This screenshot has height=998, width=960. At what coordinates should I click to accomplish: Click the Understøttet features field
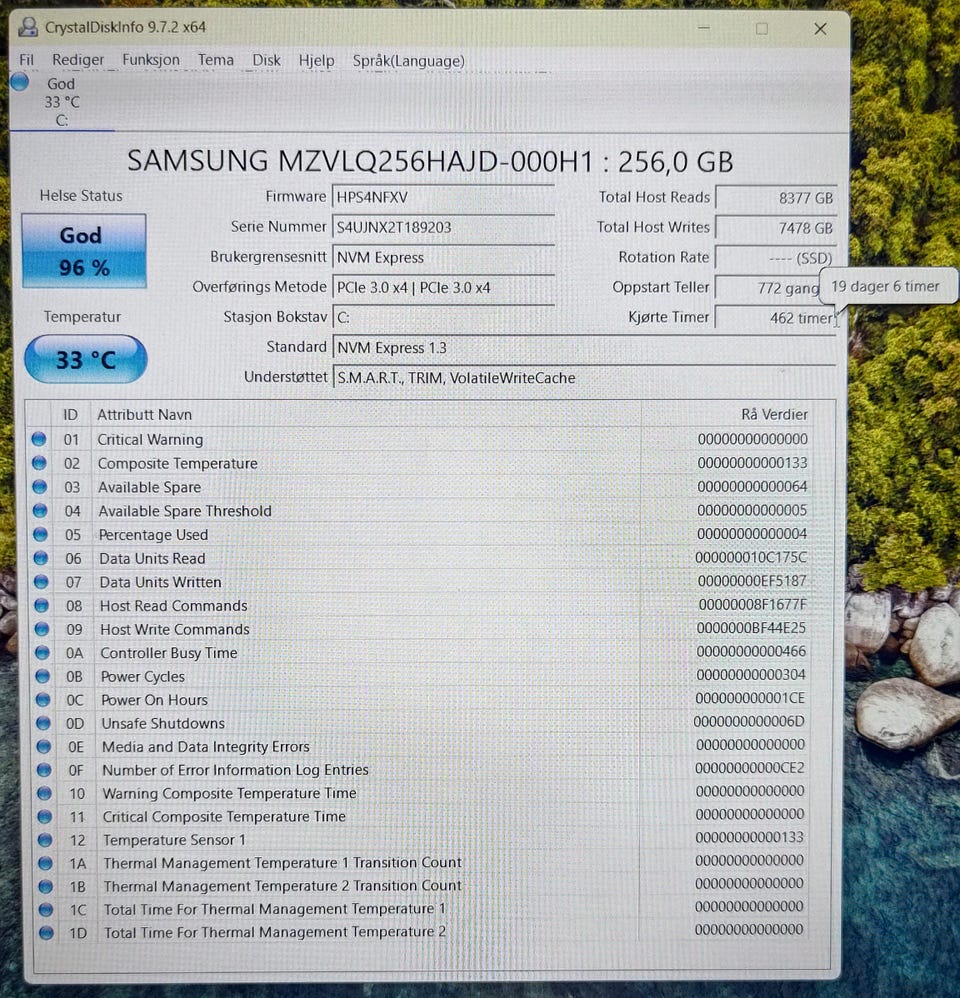pos(584,377)
